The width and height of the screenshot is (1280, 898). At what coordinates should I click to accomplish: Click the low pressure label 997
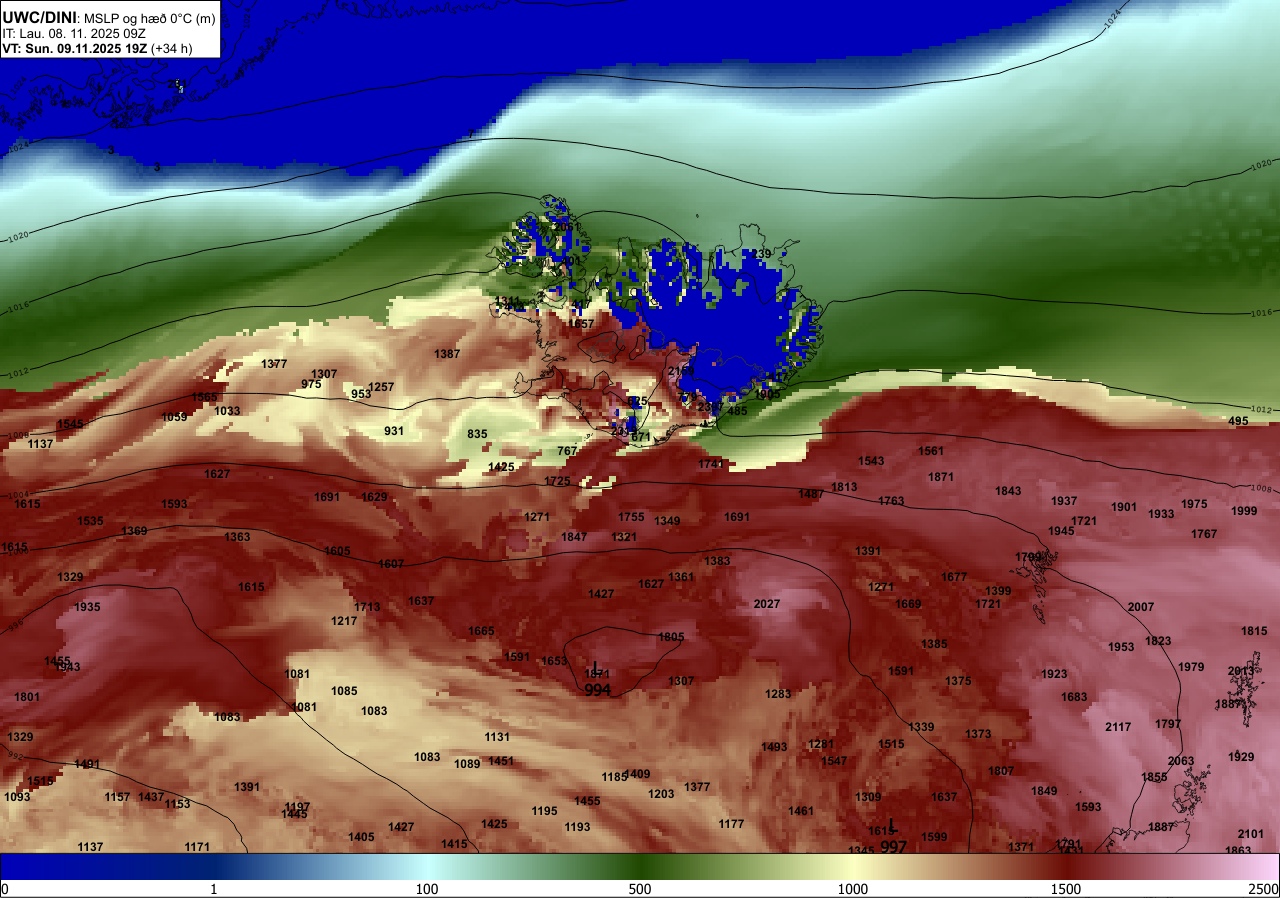coord(894,847)
